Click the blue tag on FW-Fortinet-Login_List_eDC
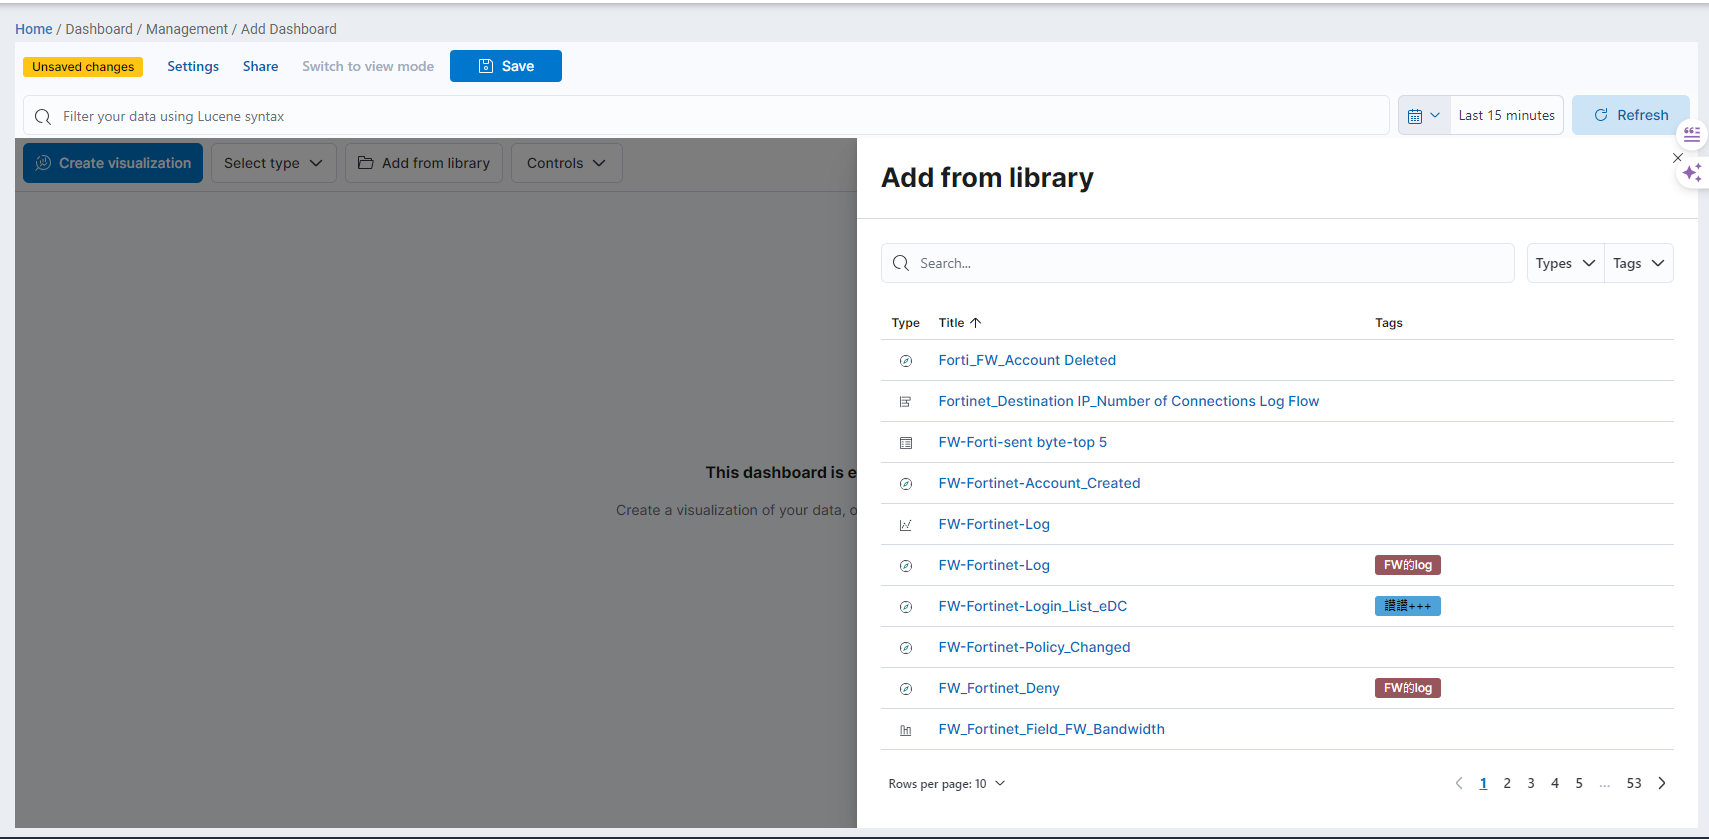Screen dimensions: 1709x839 click(x=1407, y=606)
